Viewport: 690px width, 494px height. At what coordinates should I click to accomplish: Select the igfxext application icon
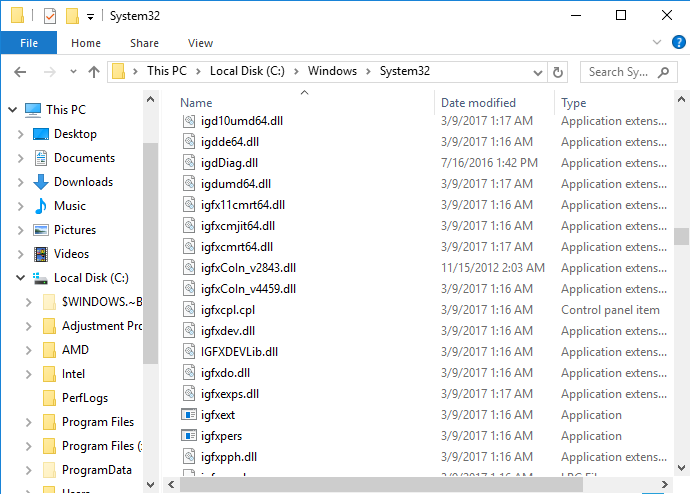click(189, 414)
